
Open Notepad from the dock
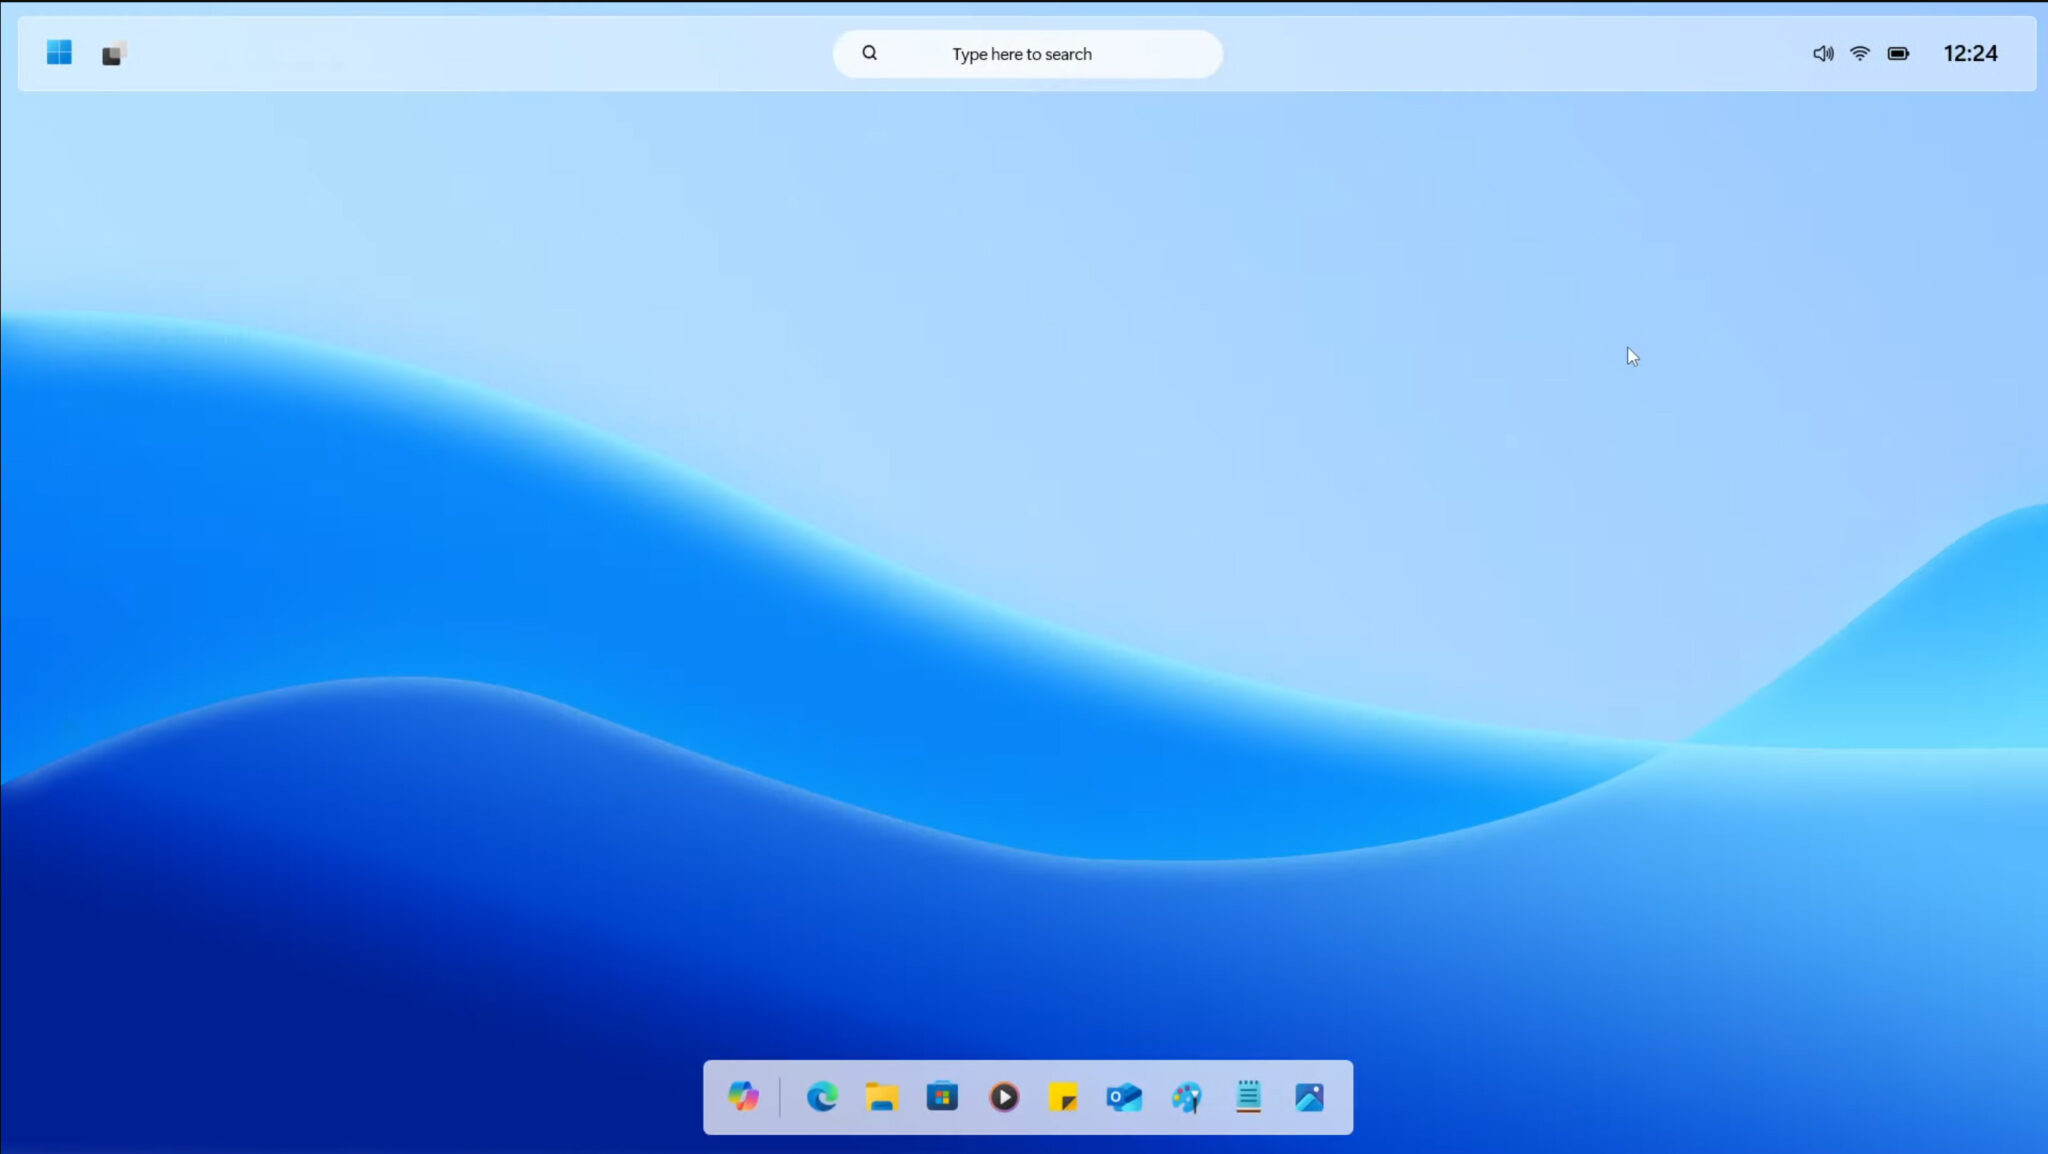[1248, 1097]
